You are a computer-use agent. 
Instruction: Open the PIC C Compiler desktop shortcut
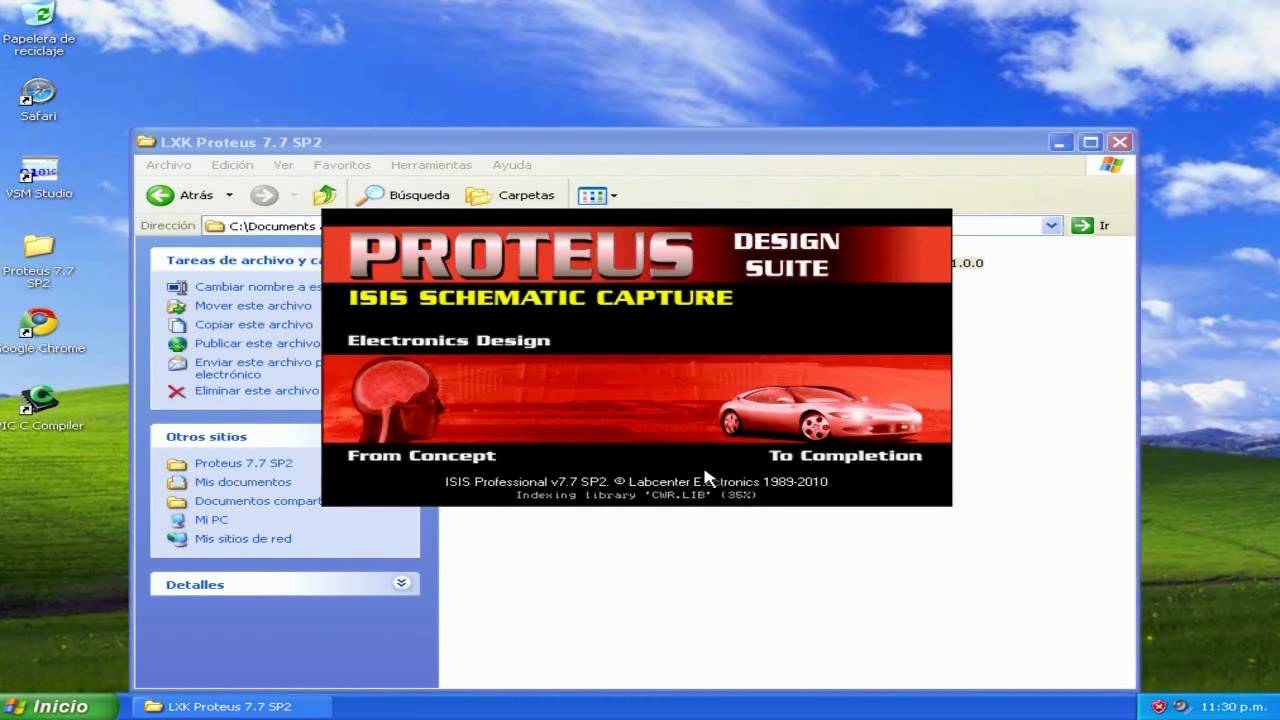click(40, 409)
